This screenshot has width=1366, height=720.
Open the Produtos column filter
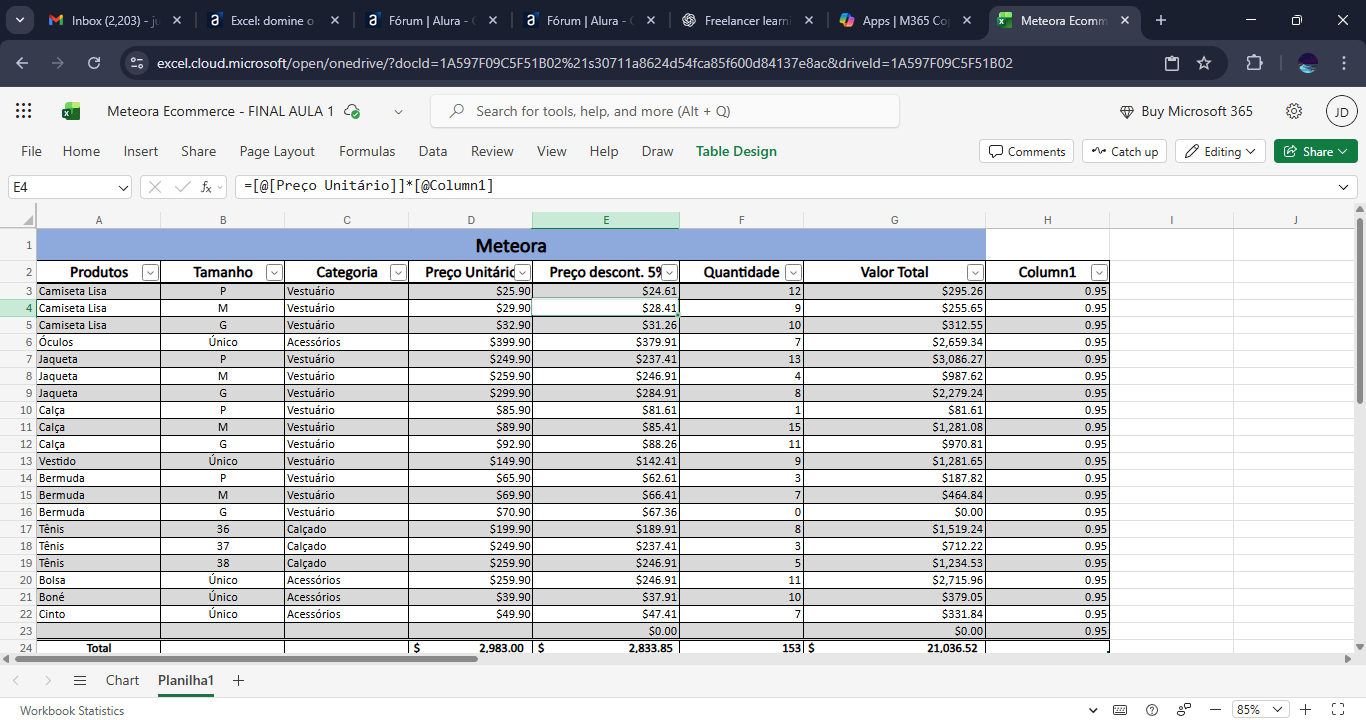click(150, 272)
